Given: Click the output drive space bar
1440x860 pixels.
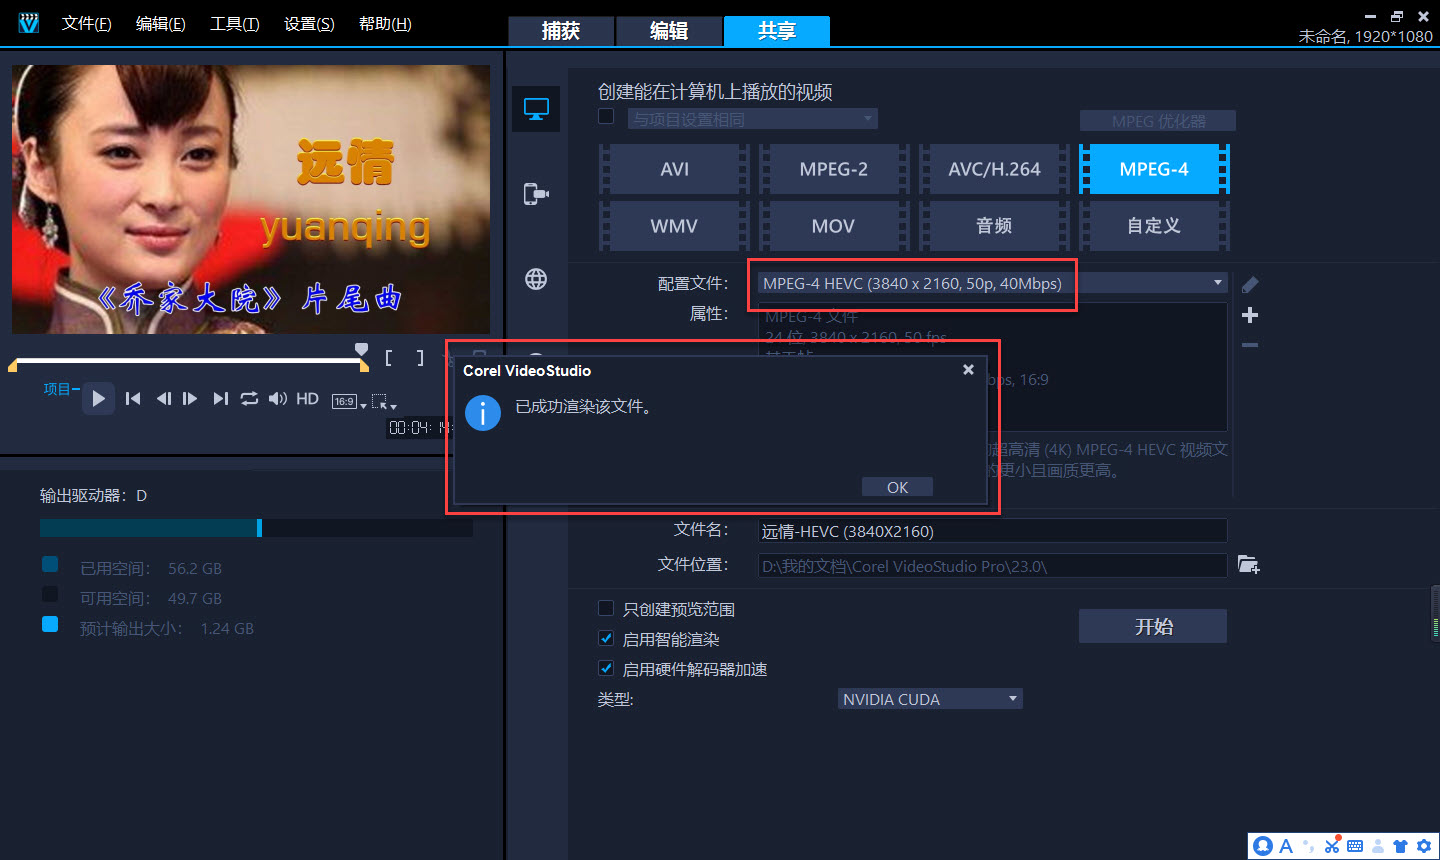Looking at the screenshot, I should [256, 527].
